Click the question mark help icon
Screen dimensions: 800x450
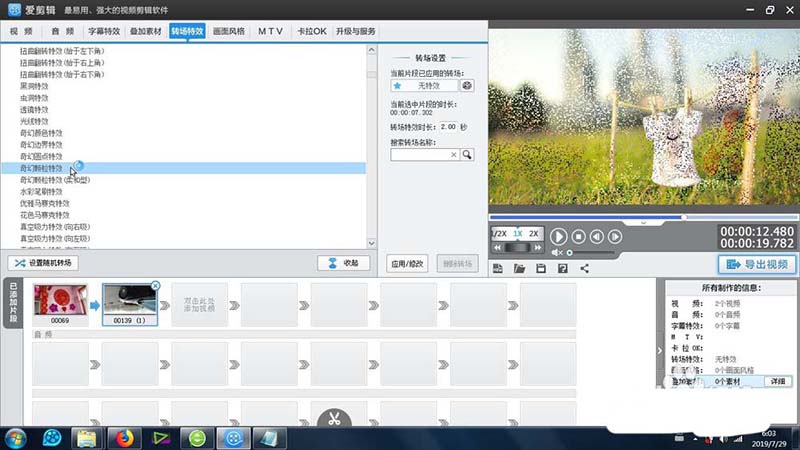(563, 268)
